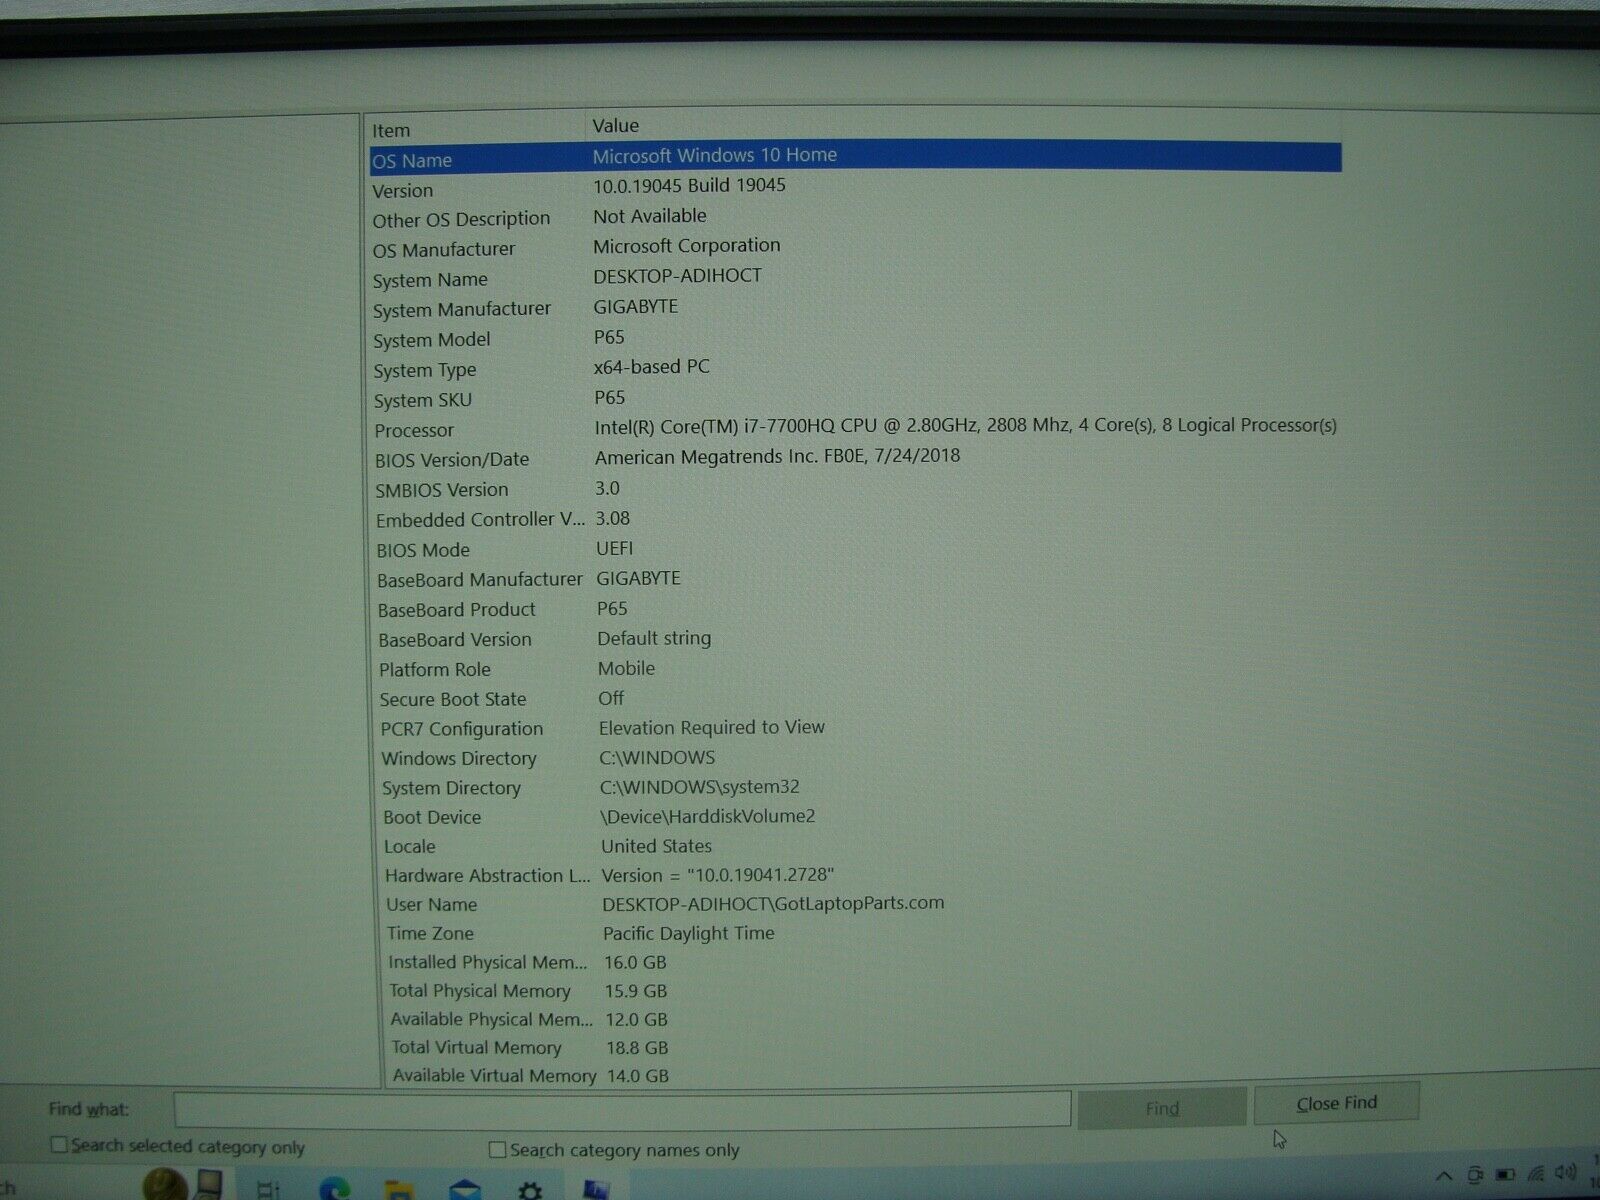Select the System Model row
1600x1200 pixels.
click(855, 338)
